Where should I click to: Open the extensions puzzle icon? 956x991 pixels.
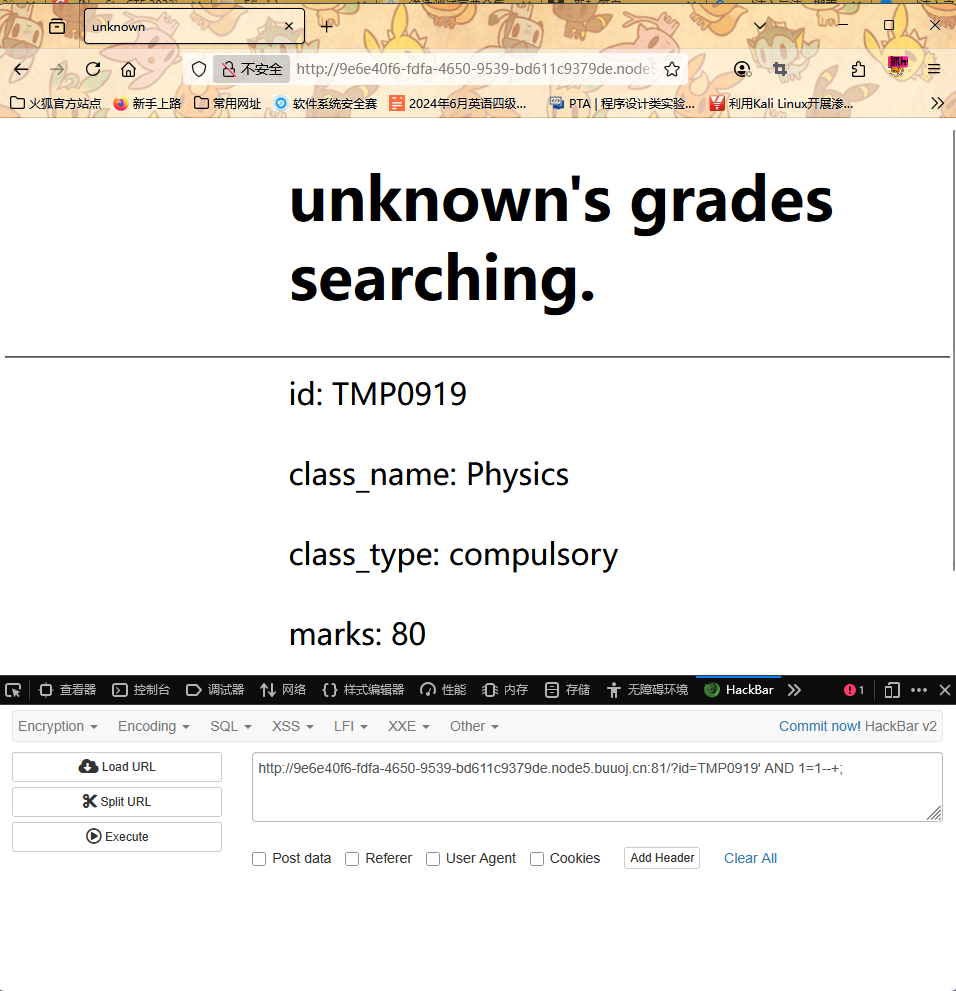(x=858, y=69)
